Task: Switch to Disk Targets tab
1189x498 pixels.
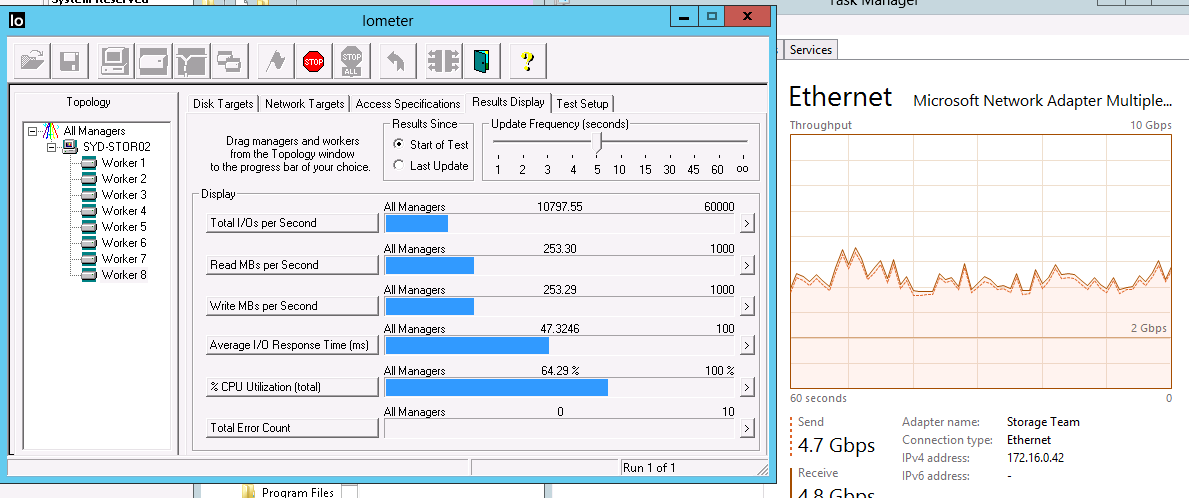Action: tap(223, 104)
